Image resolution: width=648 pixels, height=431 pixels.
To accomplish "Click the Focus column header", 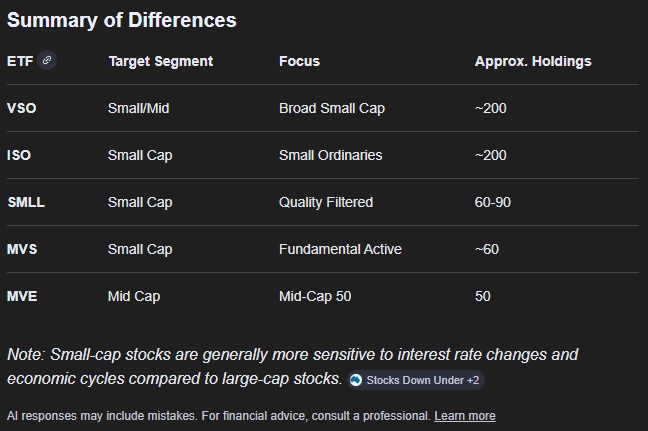I will point(299,61).
